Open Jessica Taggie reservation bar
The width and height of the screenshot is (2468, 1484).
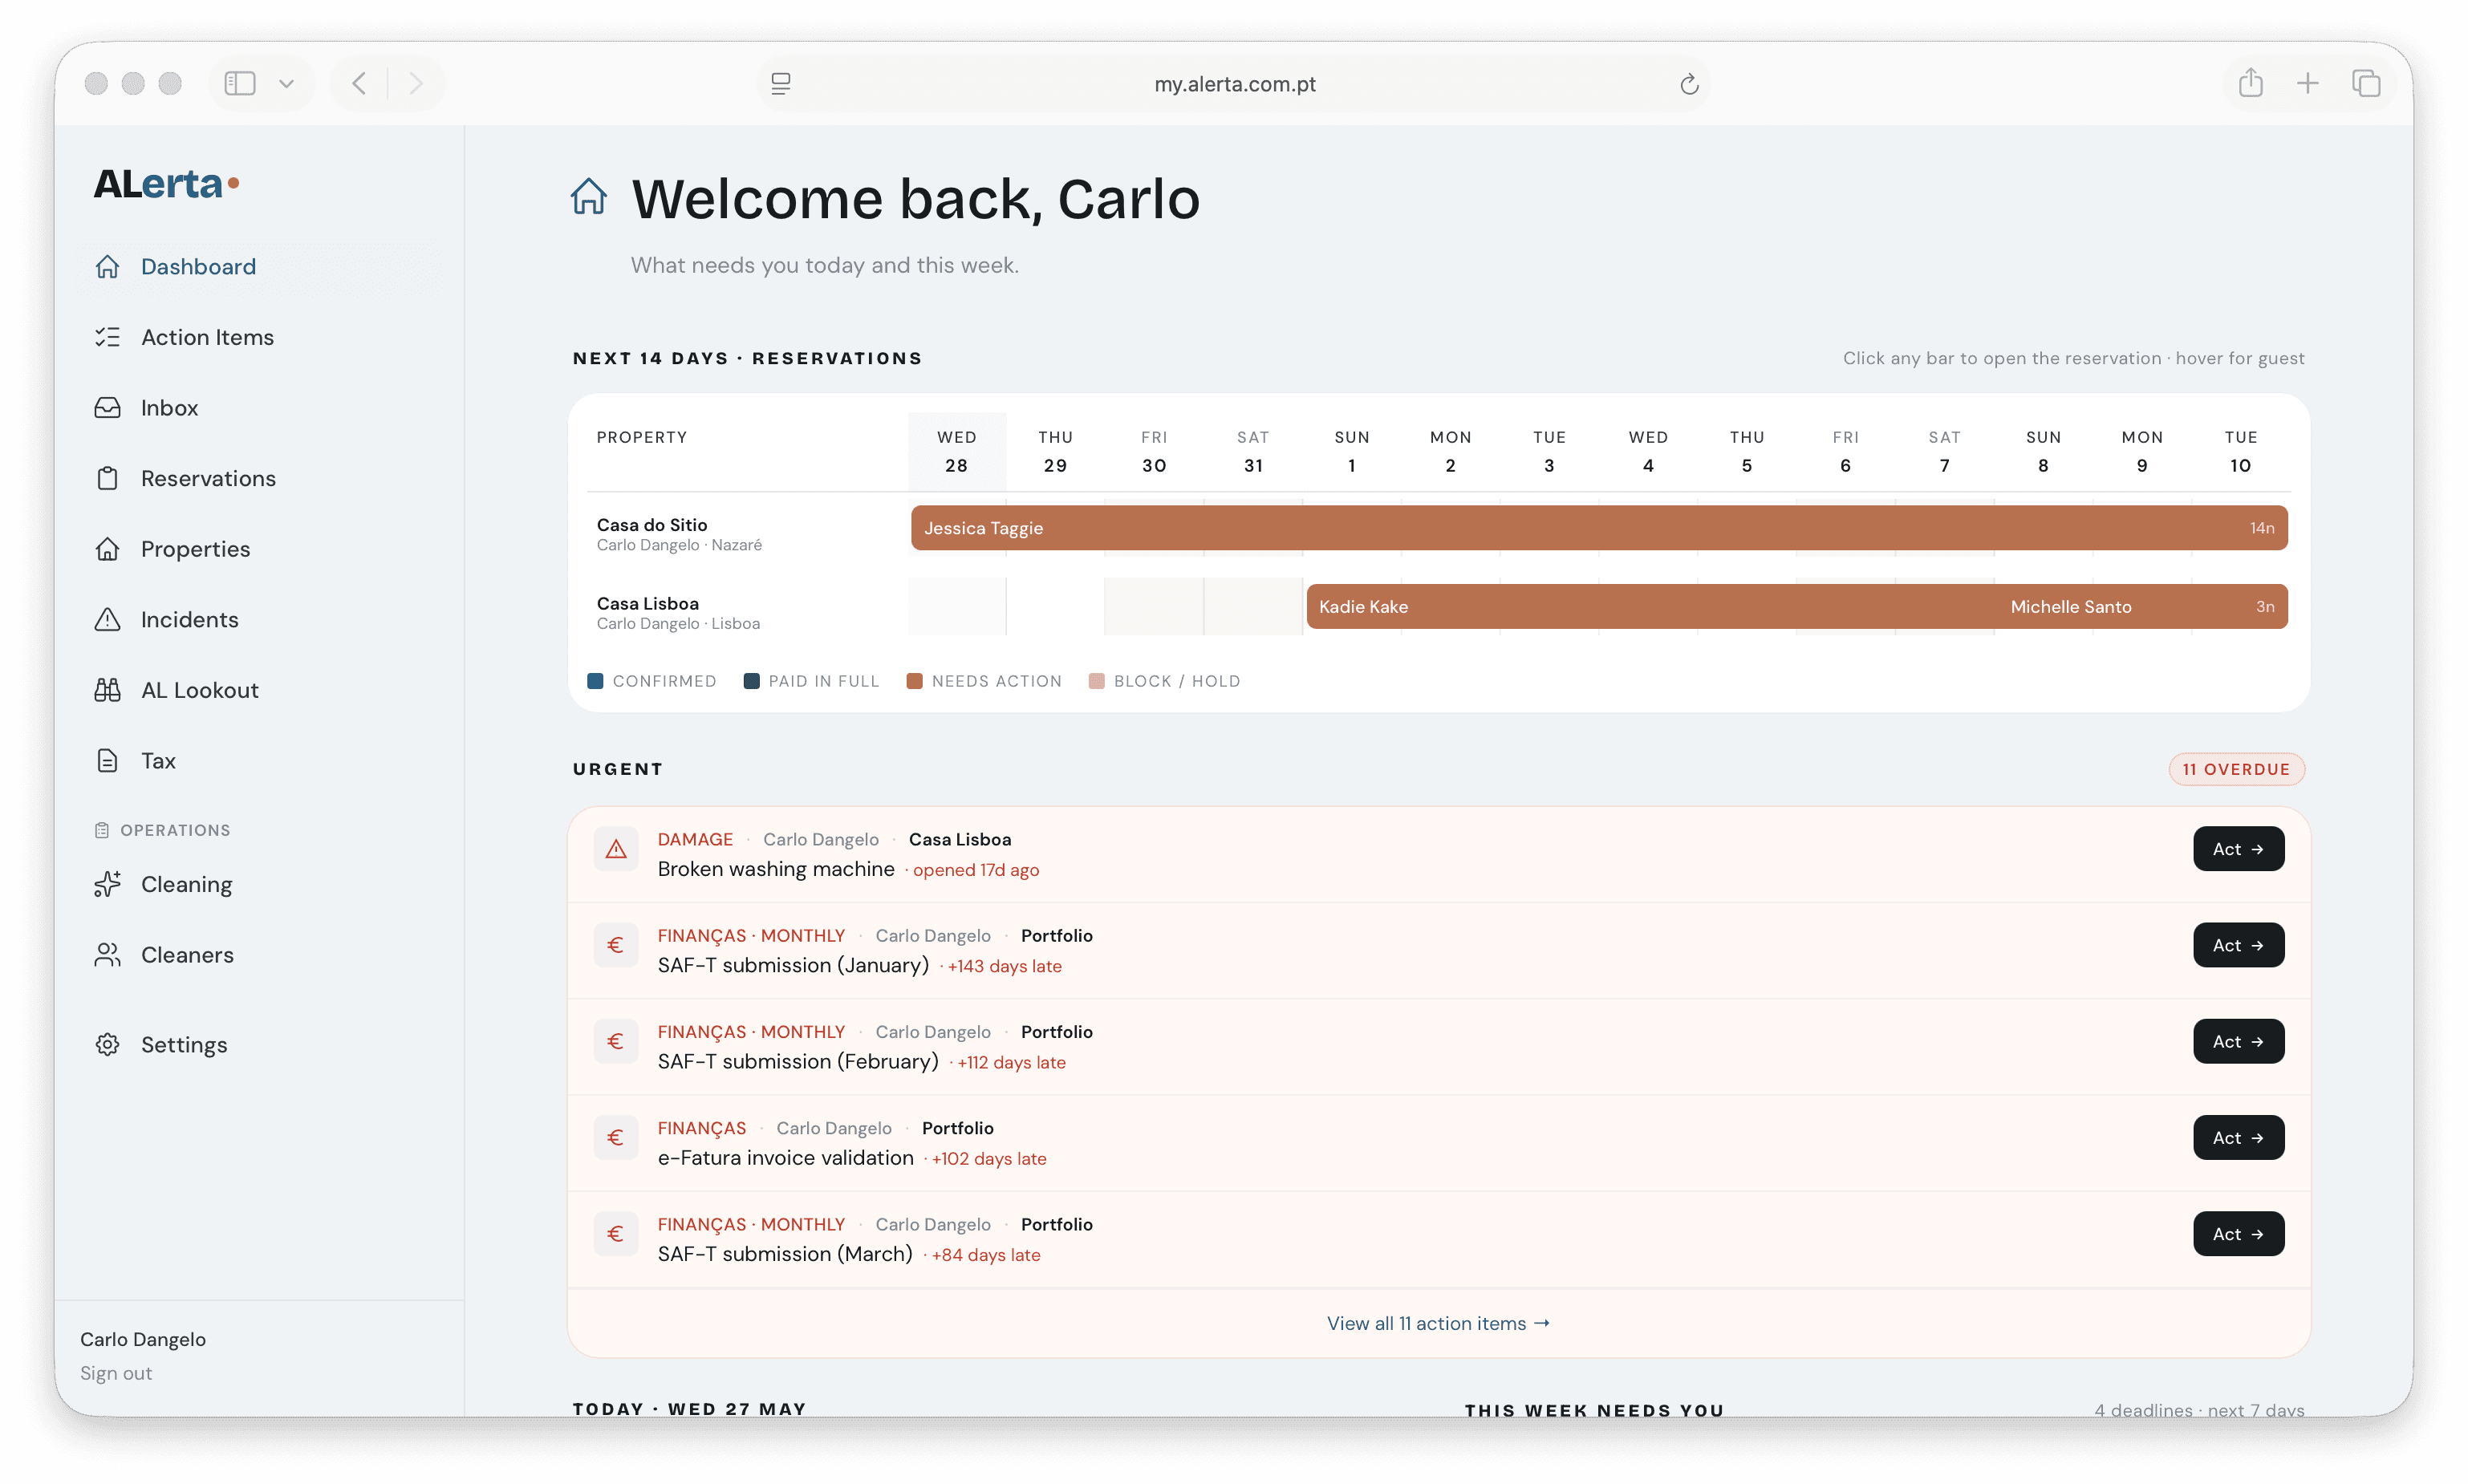(1599, 528)
